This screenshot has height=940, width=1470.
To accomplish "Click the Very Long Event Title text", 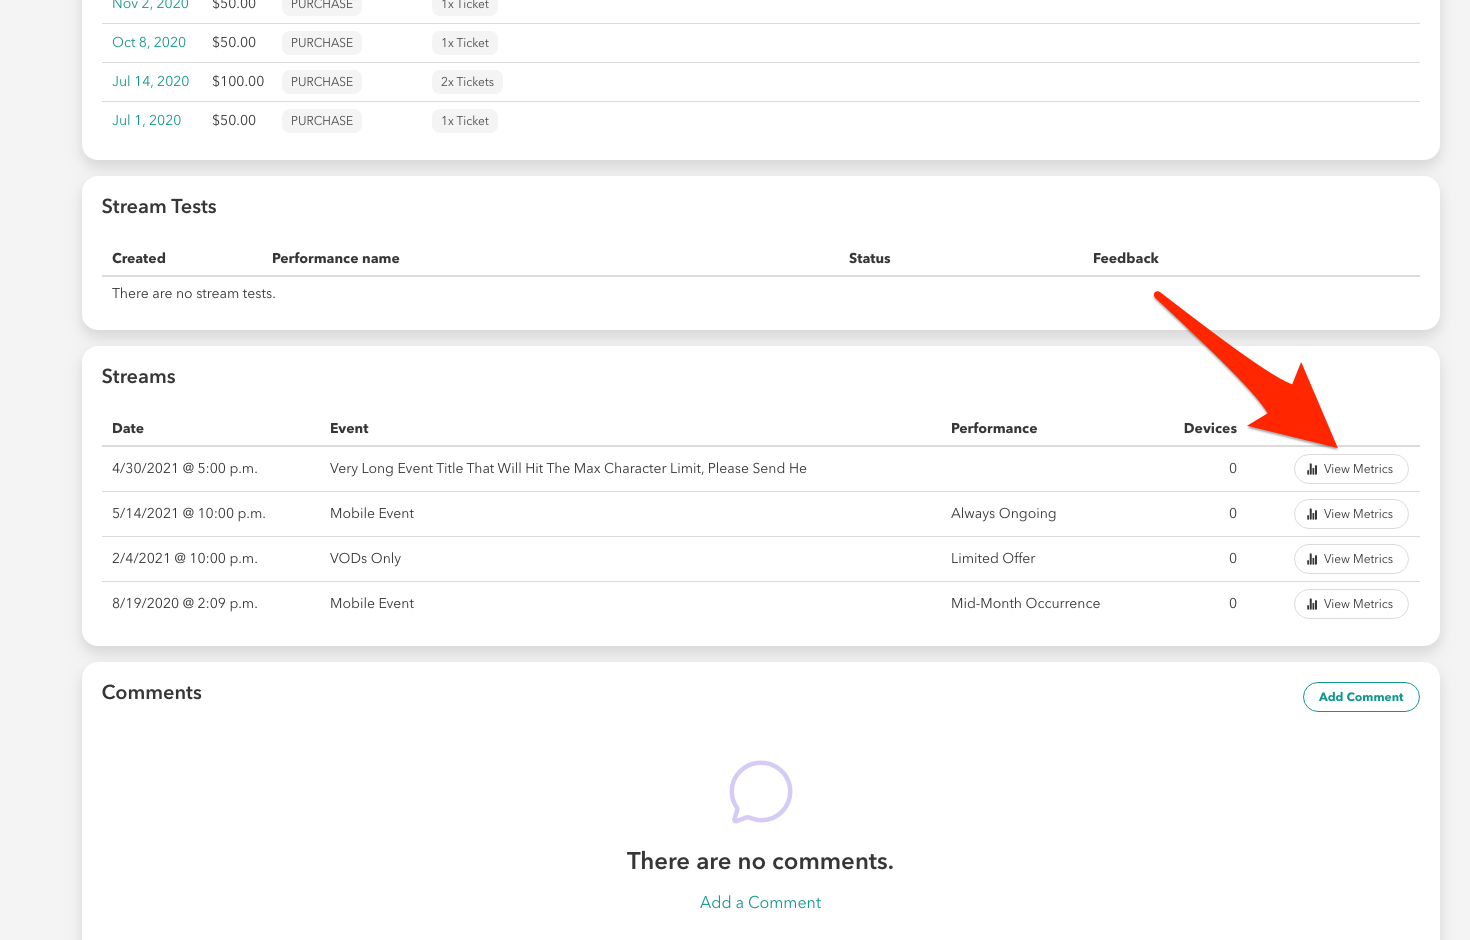I will click(x=568, y=468).
